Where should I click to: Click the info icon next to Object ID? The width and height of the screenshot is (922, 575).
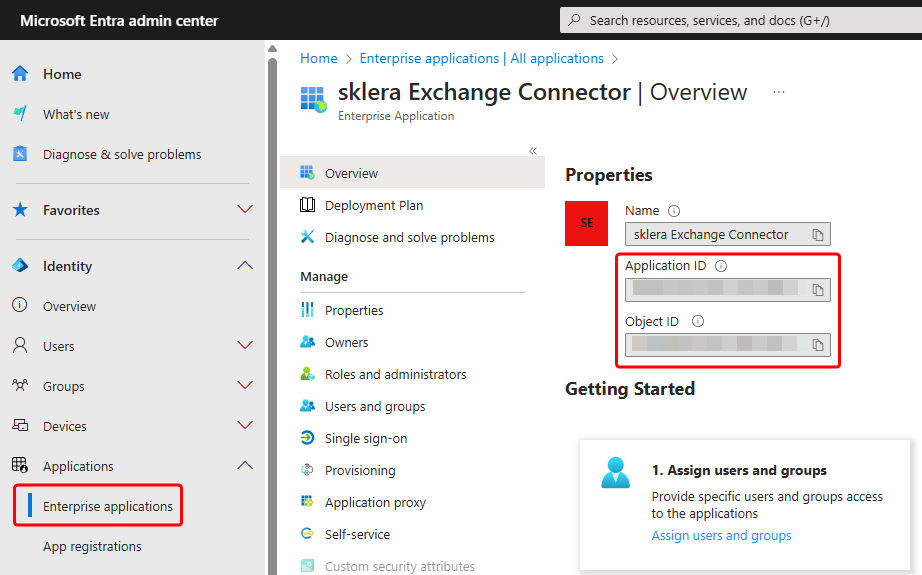click(x=698, y=321)
